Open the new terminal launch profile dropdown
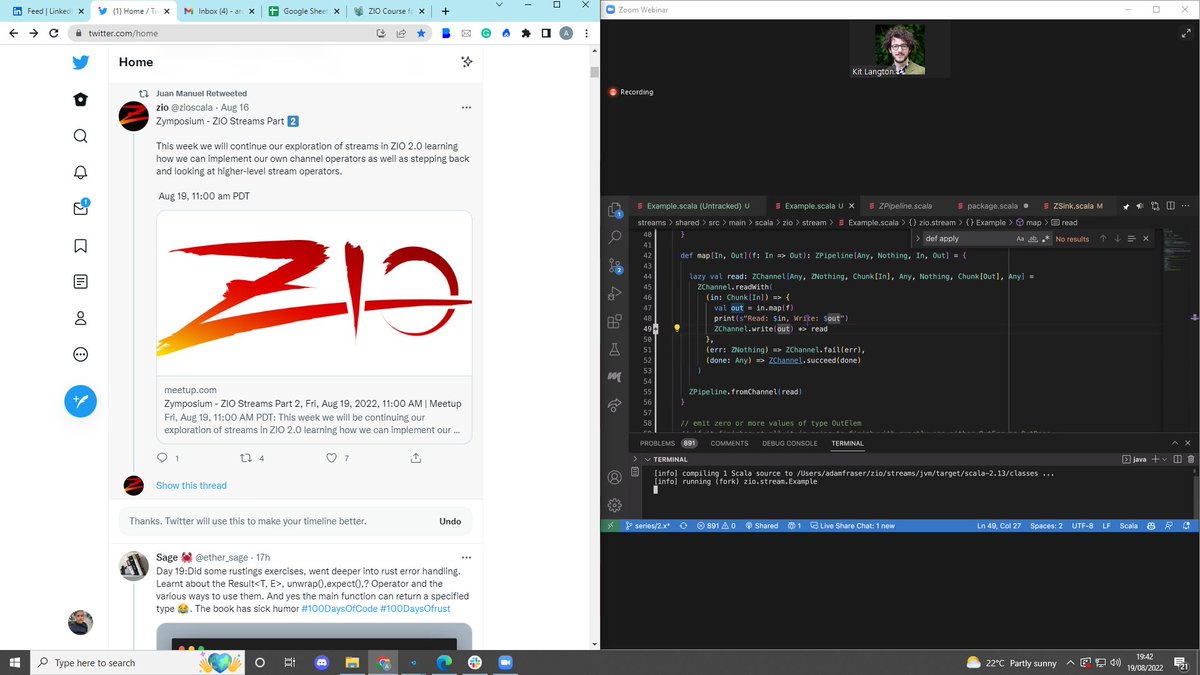The height and width of the screenshot is (675, 1200). (x=1163, y=459)
